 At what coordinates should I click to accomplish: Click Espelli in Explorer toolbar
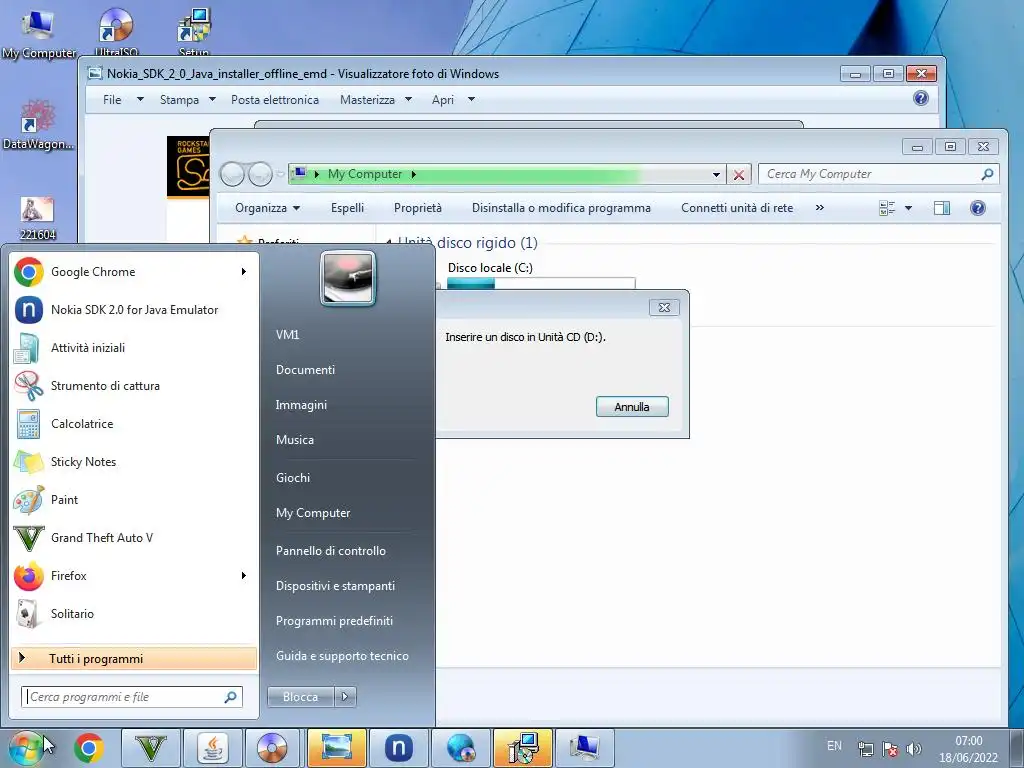347,208
